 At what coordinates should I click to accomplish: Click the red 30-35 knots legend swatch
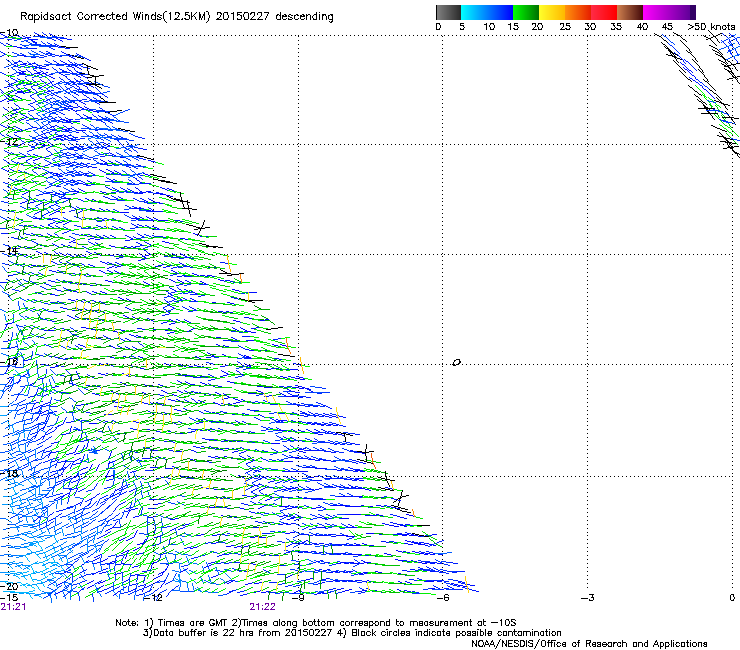[x=604, y=12]
